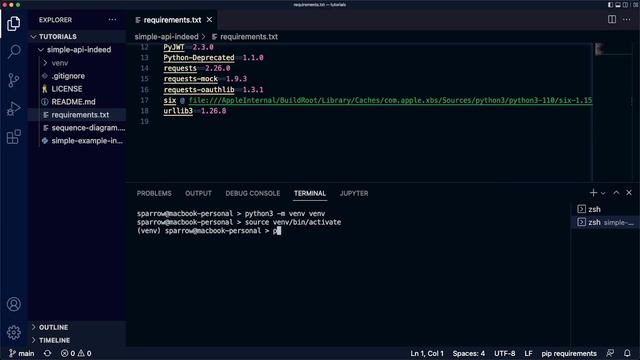
Task: Select the TERMINAL panel tab
Action: [310, 193]
